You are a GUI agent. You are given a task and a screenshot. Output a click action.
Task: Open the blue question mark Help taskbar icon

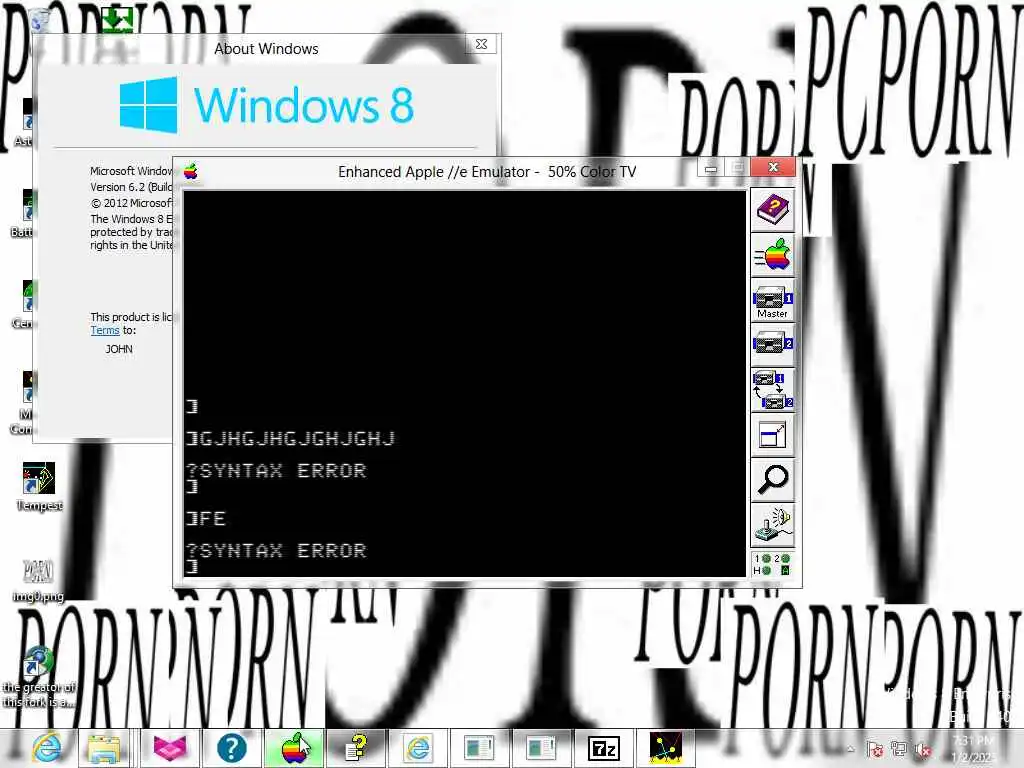[231, 748]
